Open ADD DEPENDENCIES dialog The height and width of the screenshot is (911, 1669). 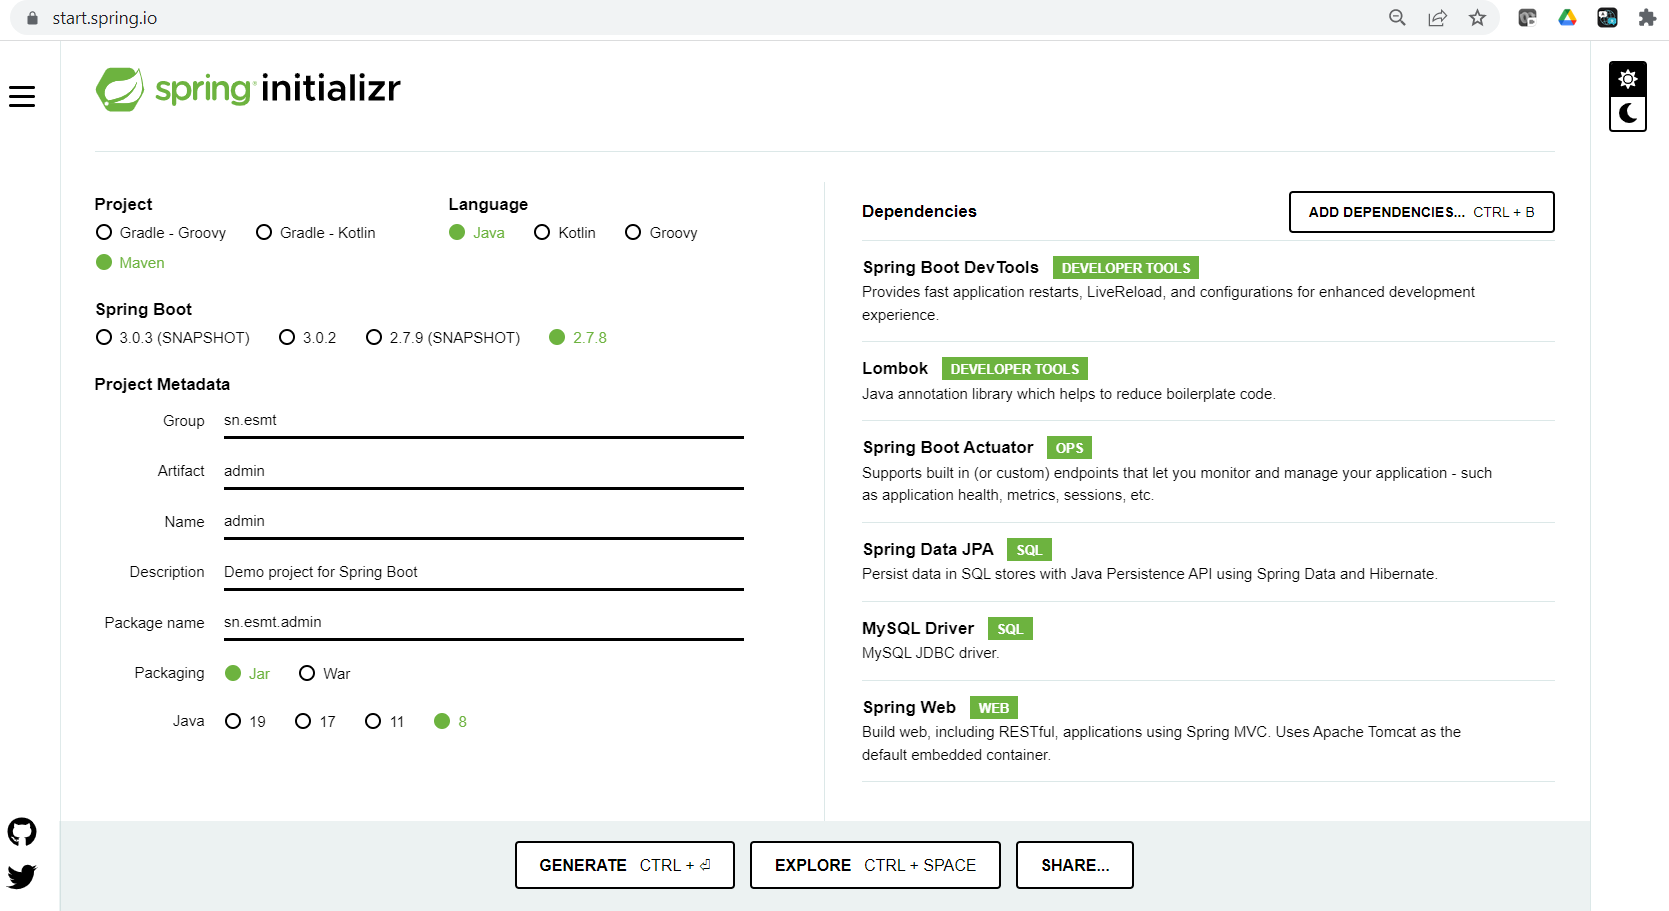point(1421,212)
